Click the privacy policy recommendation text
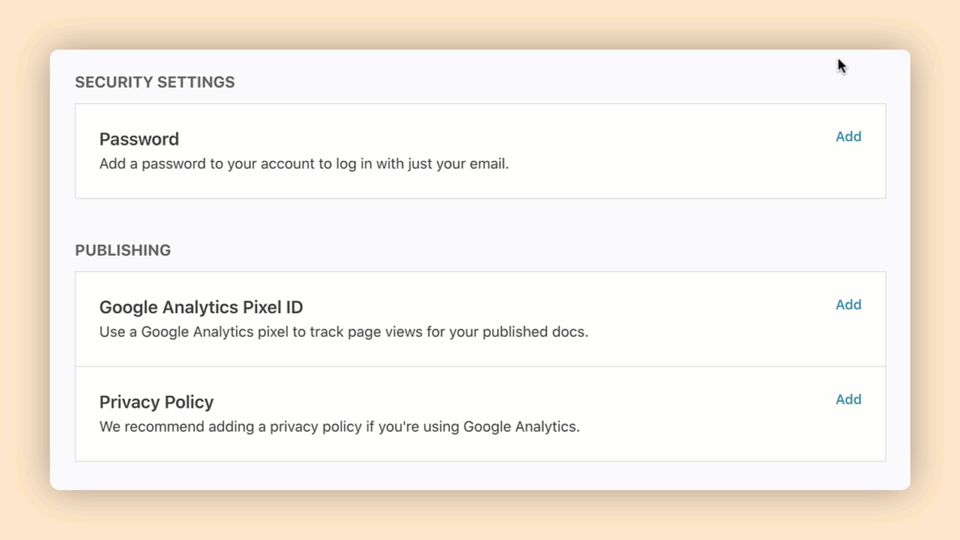Screen dimensions: 960x540 pyautogui.click(x=339, y=426)
